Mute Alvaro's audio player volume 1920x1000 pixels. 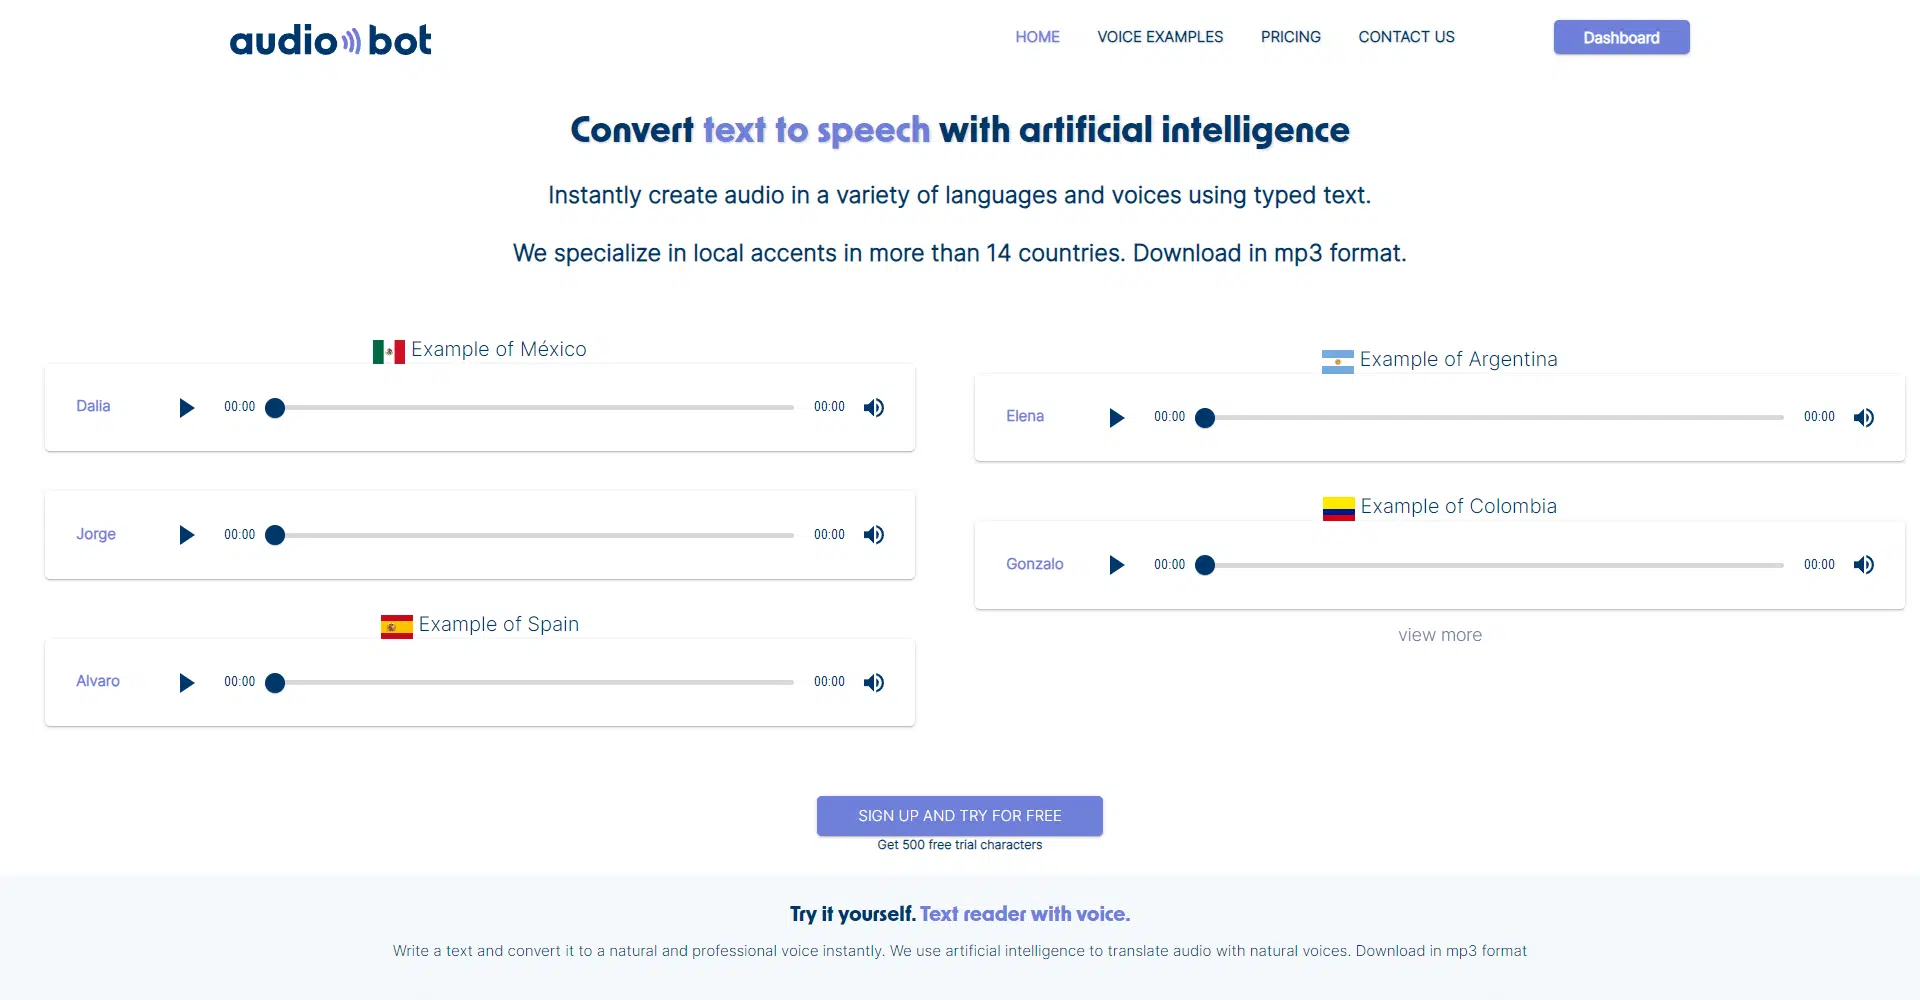tap(874, 683)
